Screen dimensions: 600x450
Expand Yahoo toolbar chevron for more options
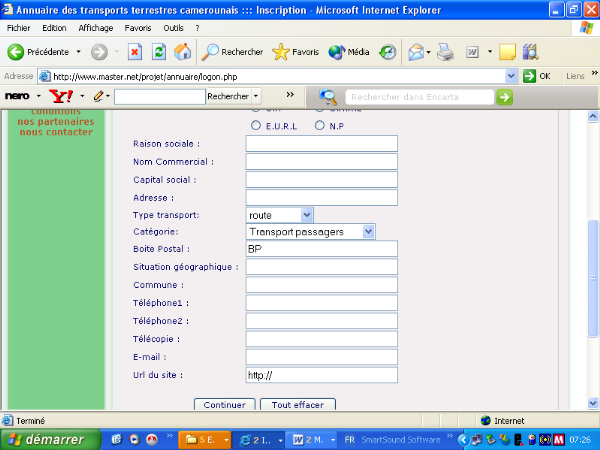click(x=290, y=94)
